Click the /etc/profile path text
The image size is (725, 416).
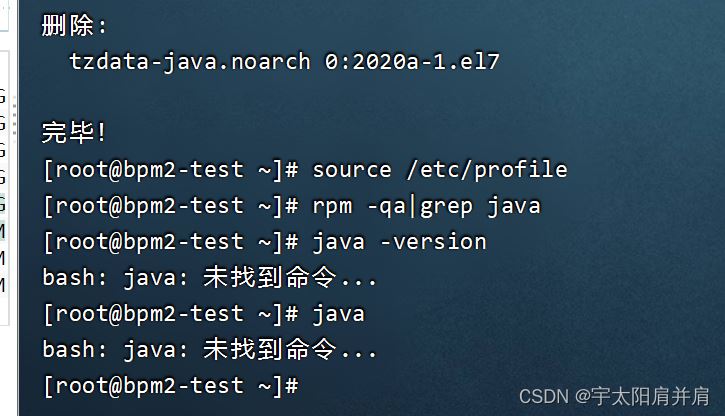487,170
